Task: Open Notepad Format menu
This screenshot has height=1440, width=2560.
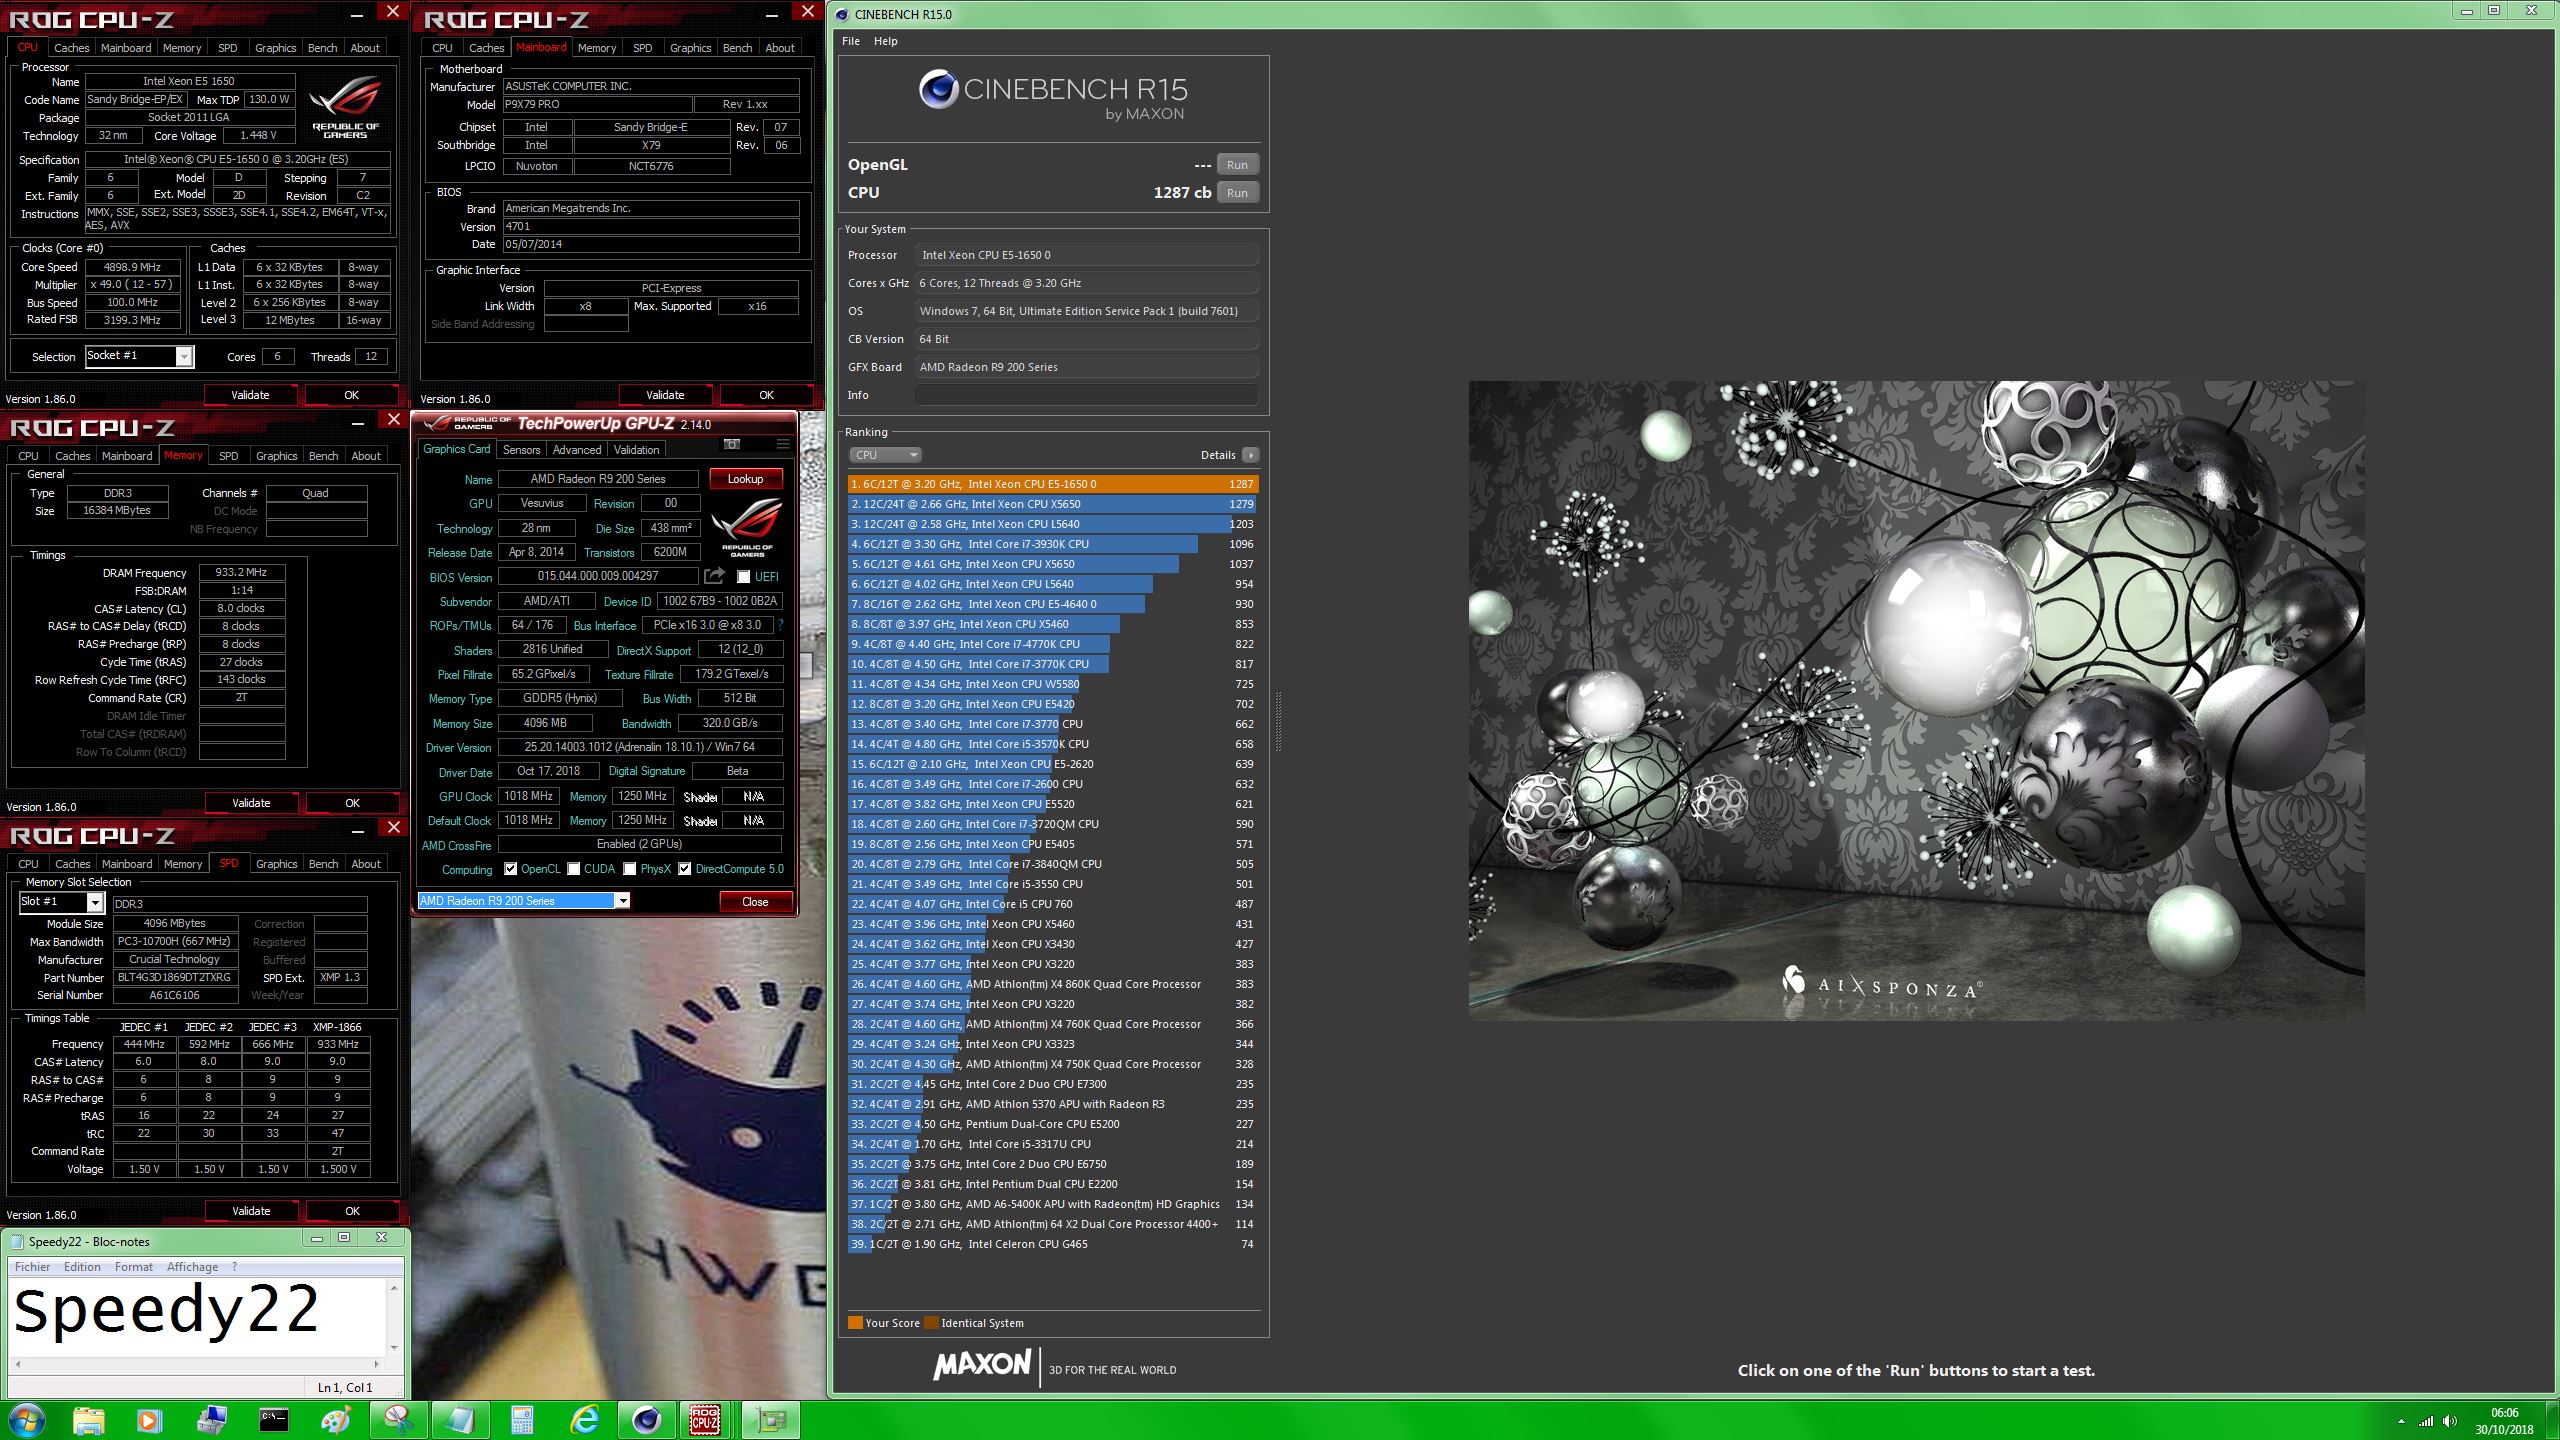Action: [x=134, y=1267]
